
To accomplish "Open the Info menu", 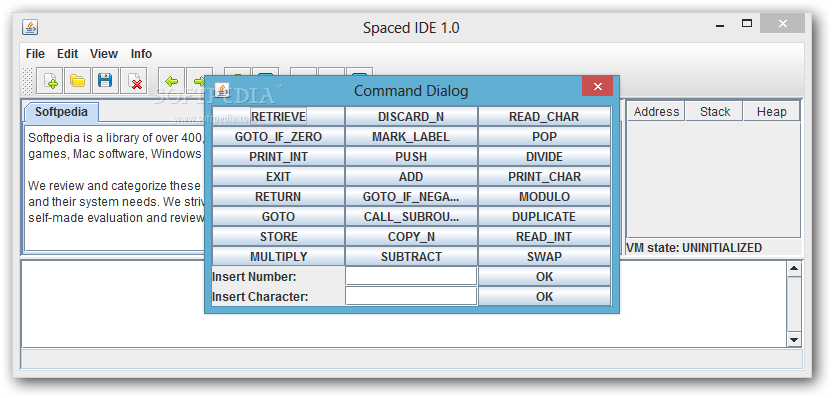I will point(141,54).
